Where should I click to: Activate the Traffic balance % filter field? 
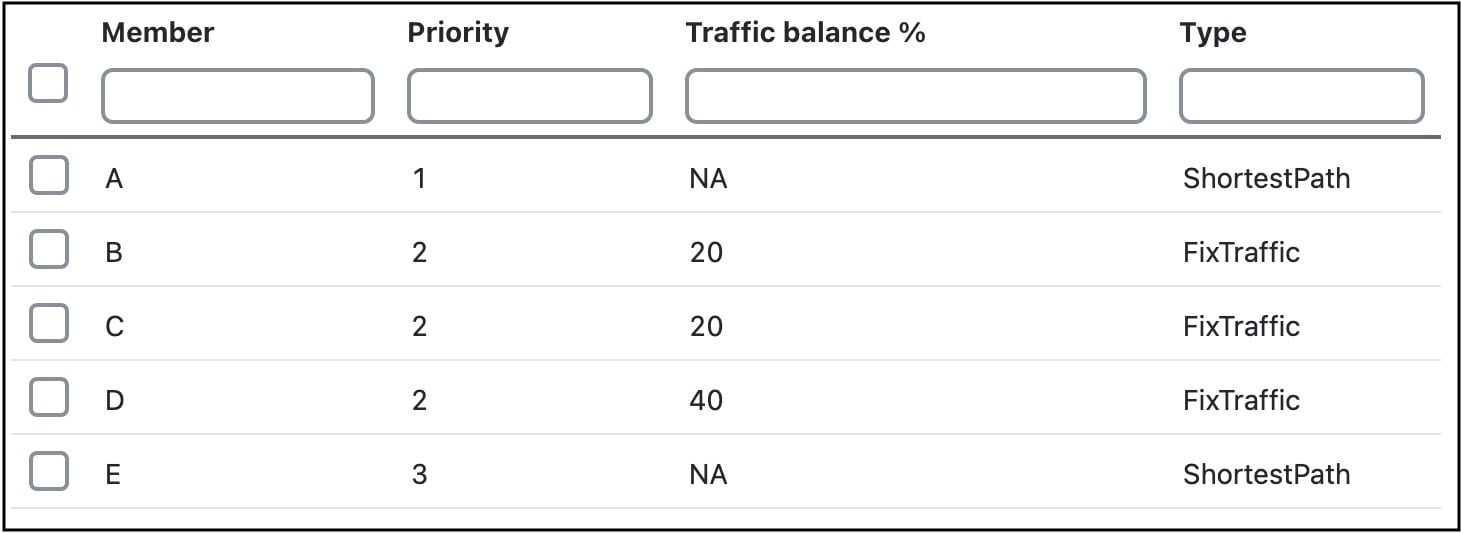click(x=916, y=96)
